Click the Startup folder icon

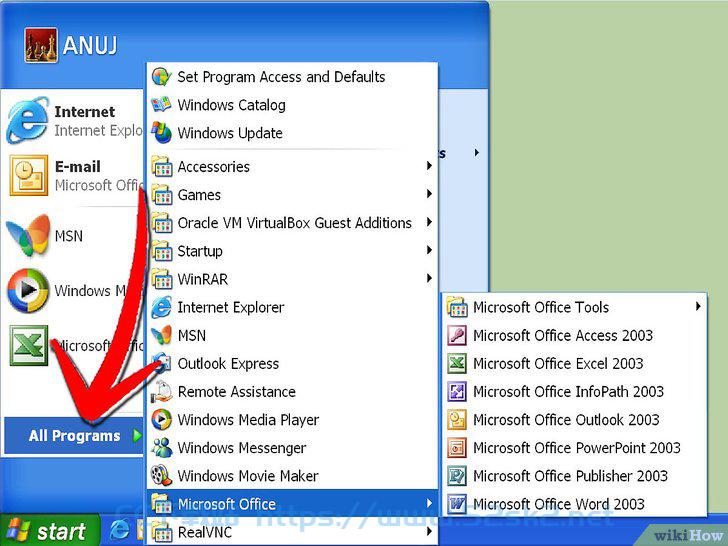tap(162, 251)
